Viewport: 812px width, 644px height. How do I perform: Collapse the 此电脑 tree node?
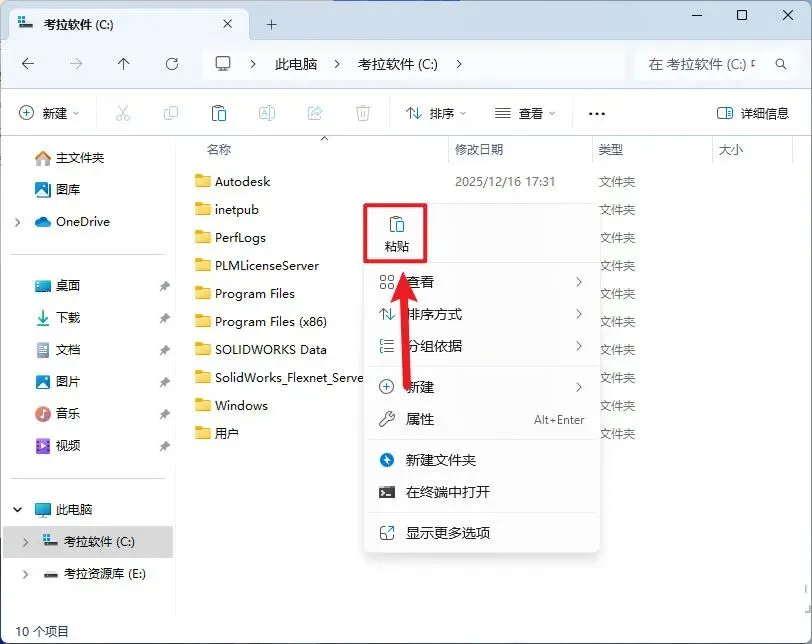pyautogui.click(x=18, y=509)
